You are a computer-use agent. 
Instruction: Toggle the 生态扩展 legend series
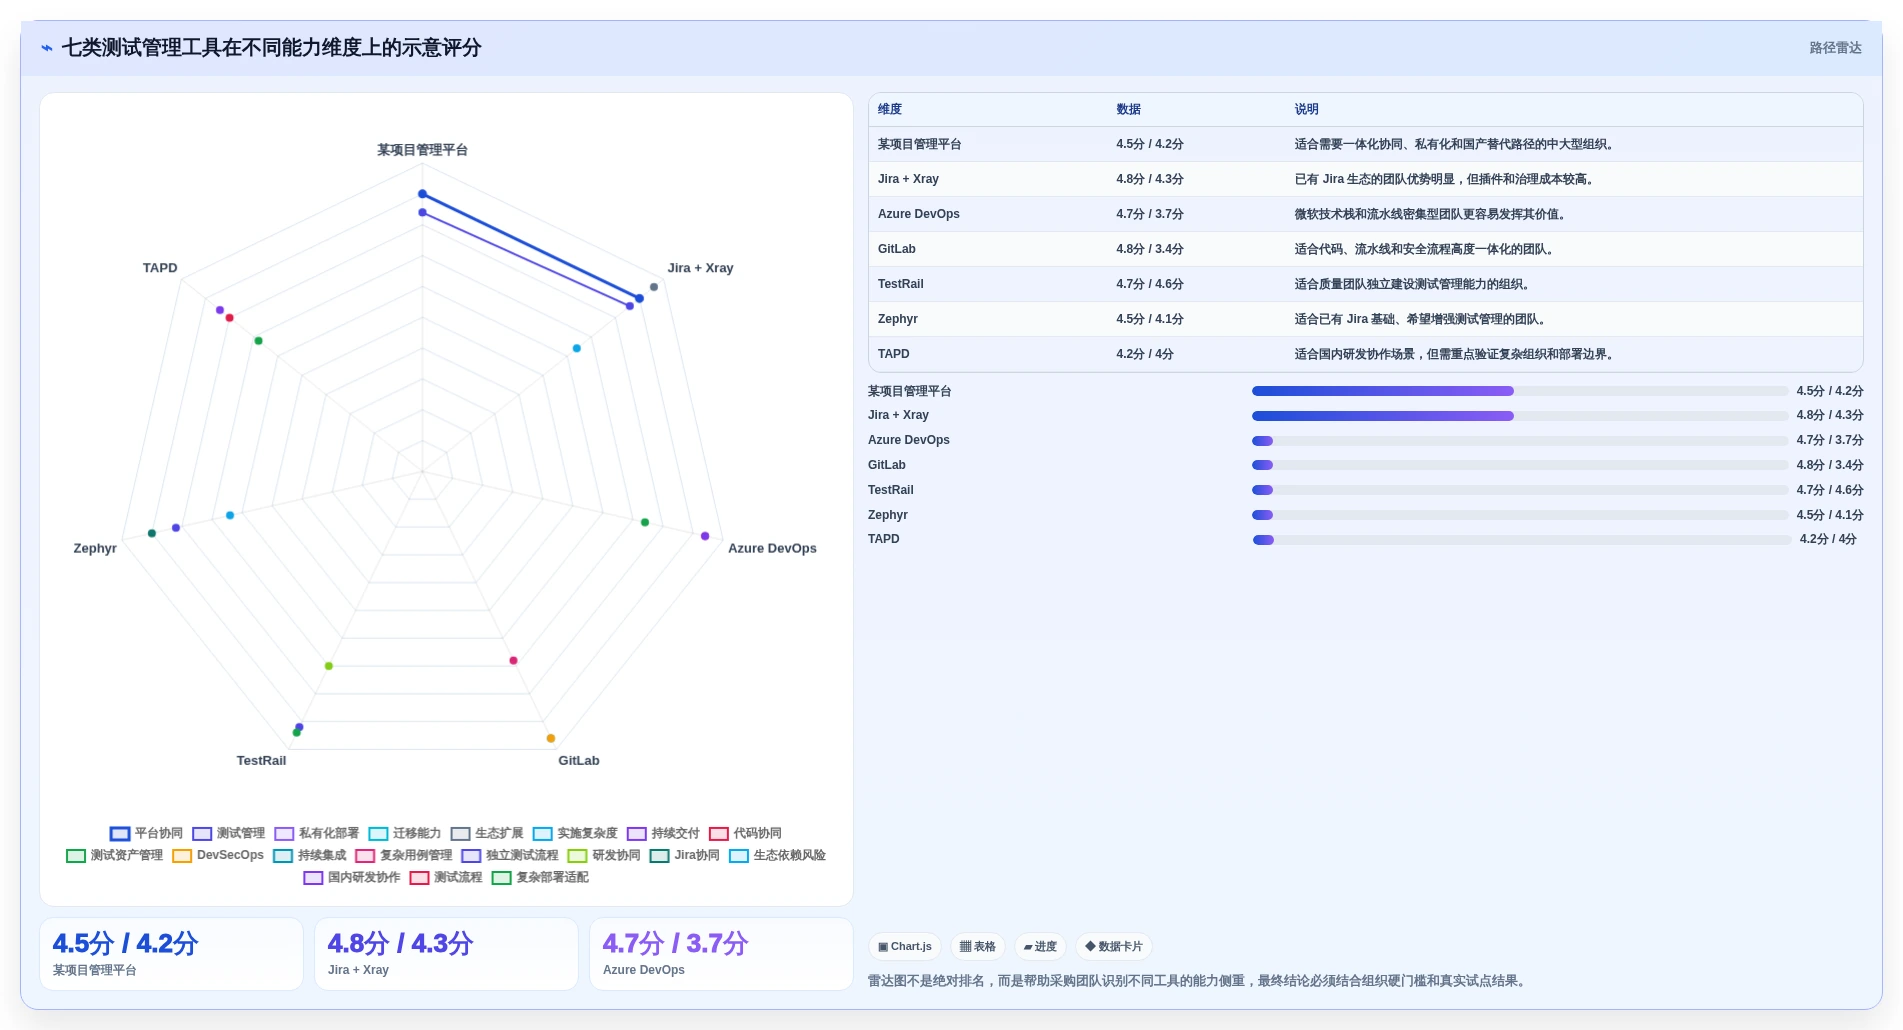click(x=486, y=833)
